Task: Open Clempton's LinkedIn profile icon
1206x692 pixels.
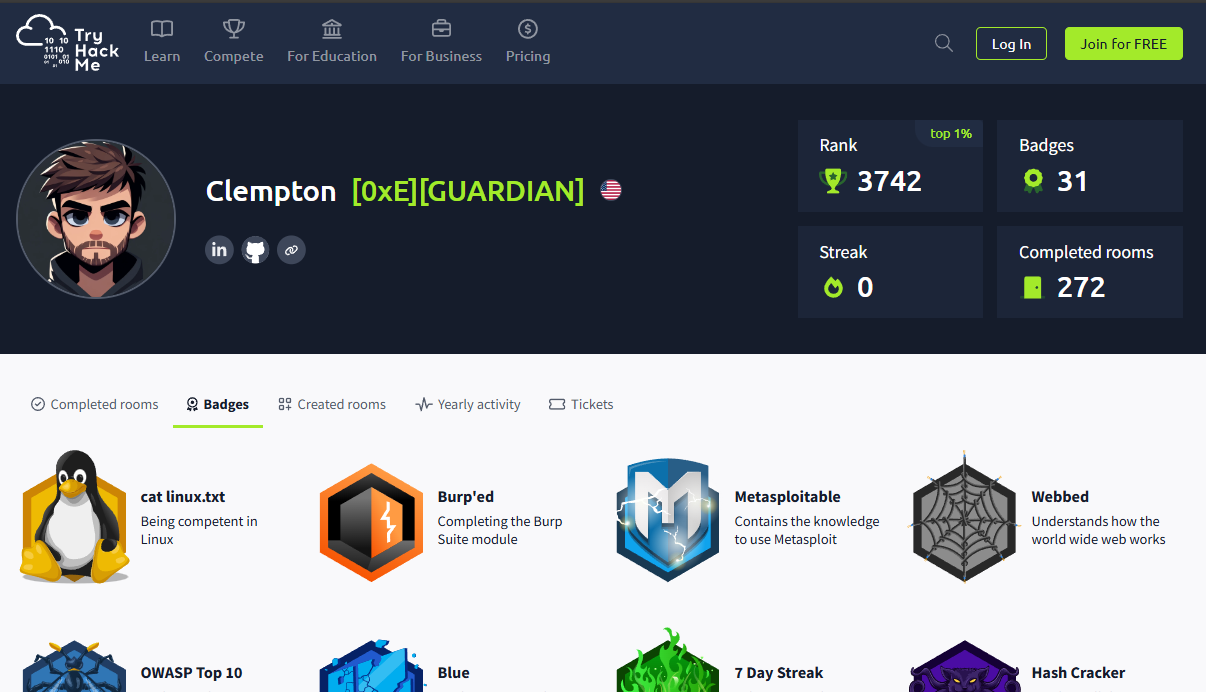Action: click(x=219, y=250)
